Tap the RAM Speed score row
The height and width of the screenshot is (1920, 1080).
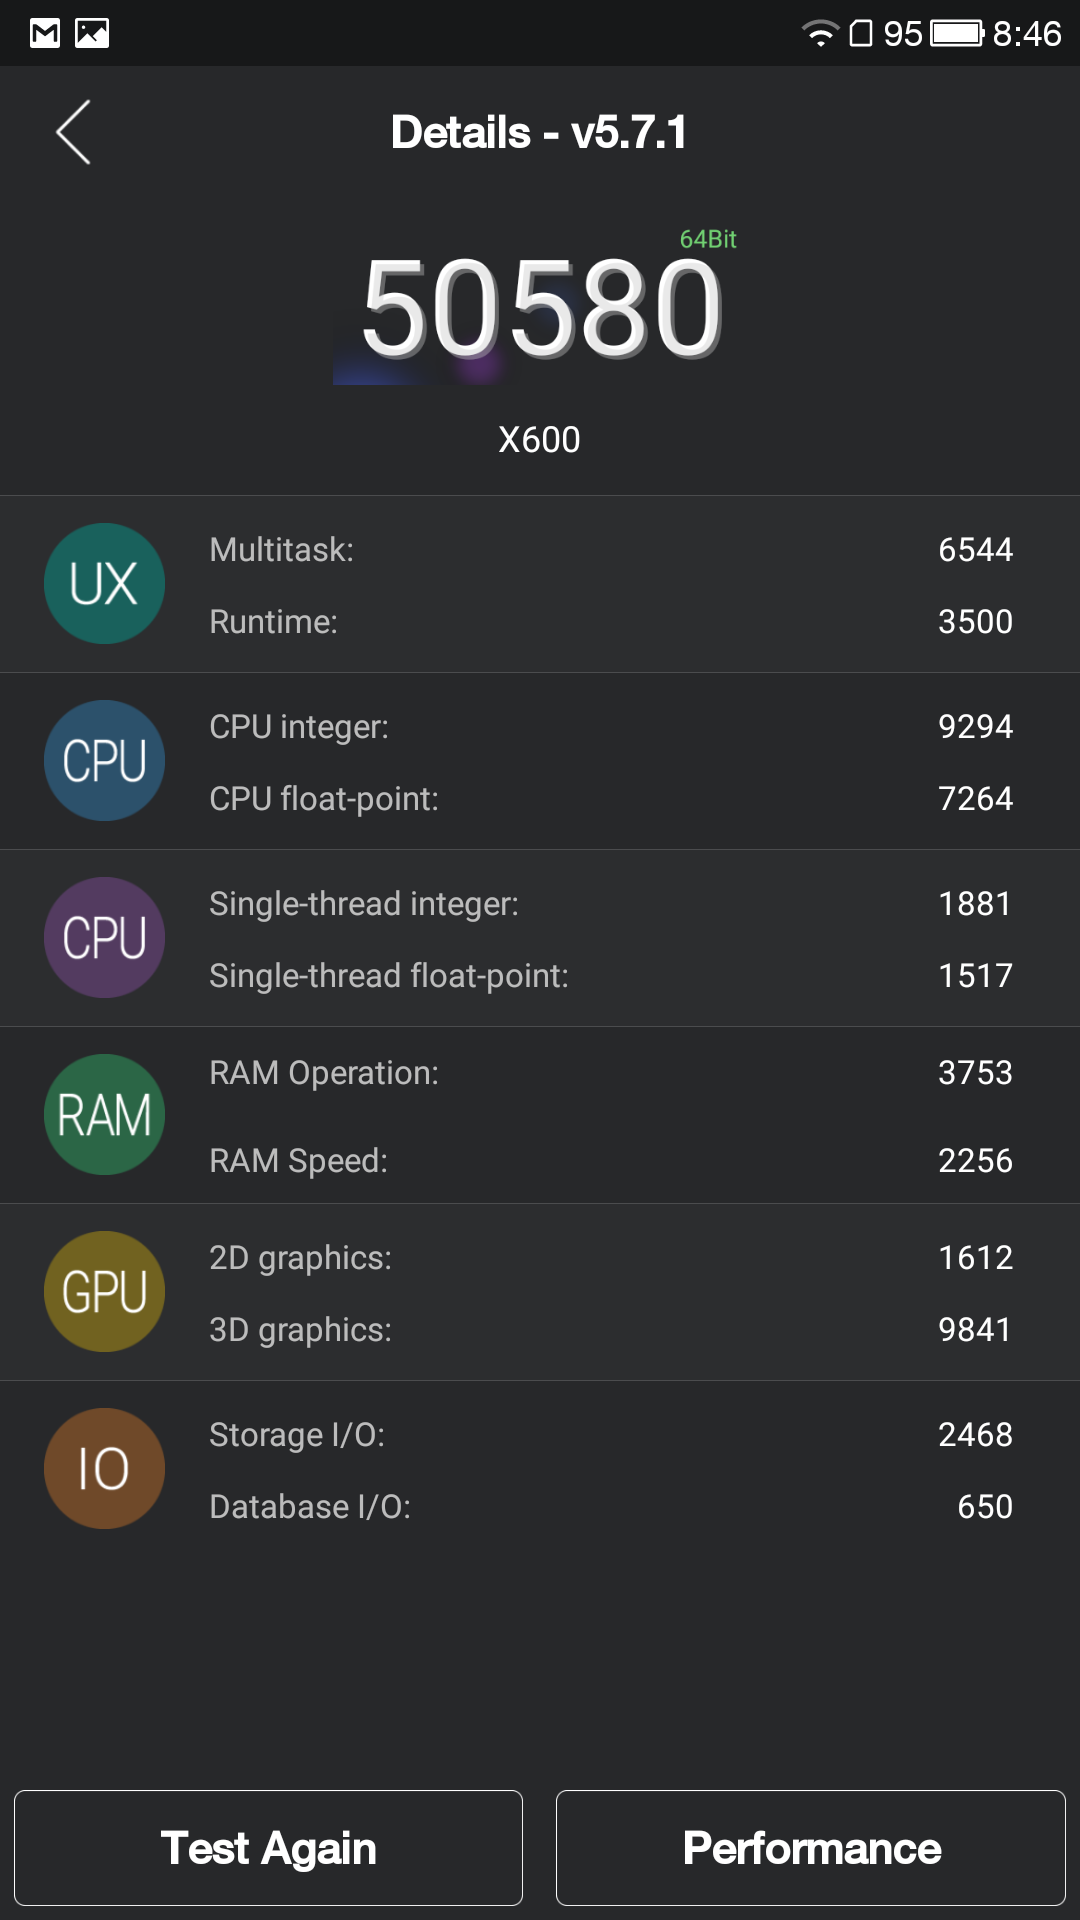tap(610, 1161)
